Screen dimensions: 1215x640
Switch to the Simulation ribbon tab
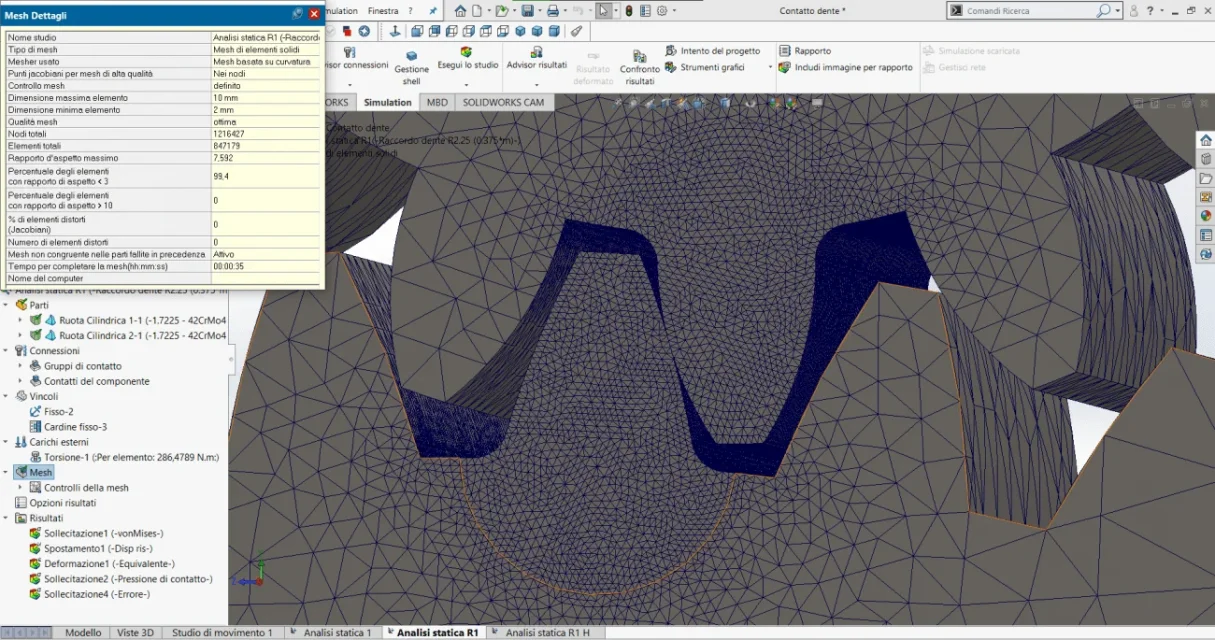click(387, 102)
